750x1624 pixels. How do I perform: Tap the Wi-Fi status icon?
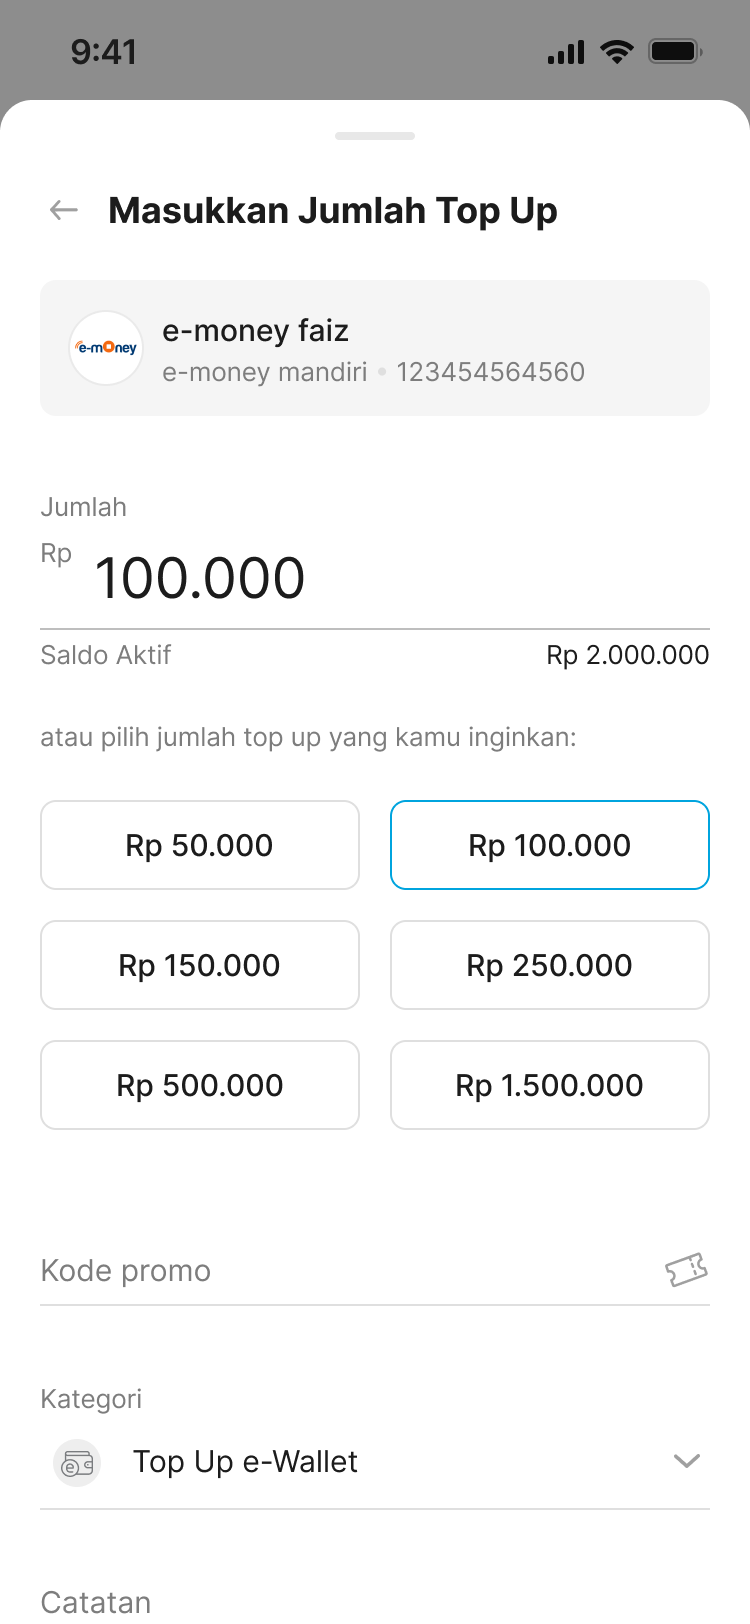617,52
